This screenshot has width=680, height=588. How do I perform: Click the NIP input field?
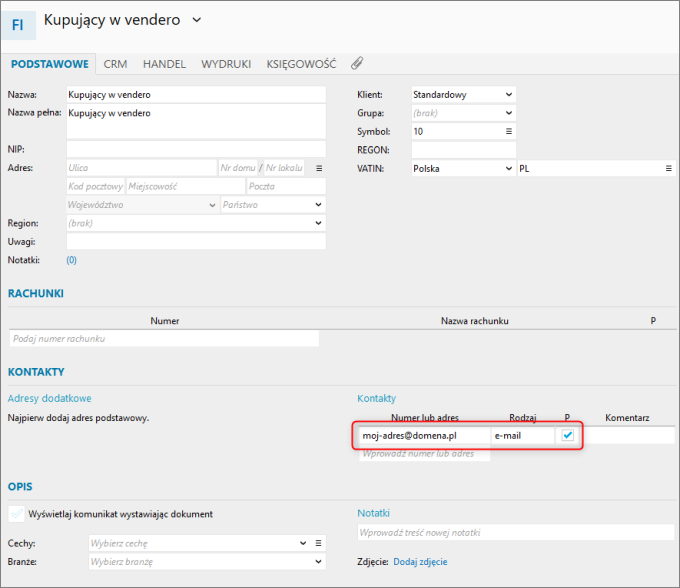point(195,149)
